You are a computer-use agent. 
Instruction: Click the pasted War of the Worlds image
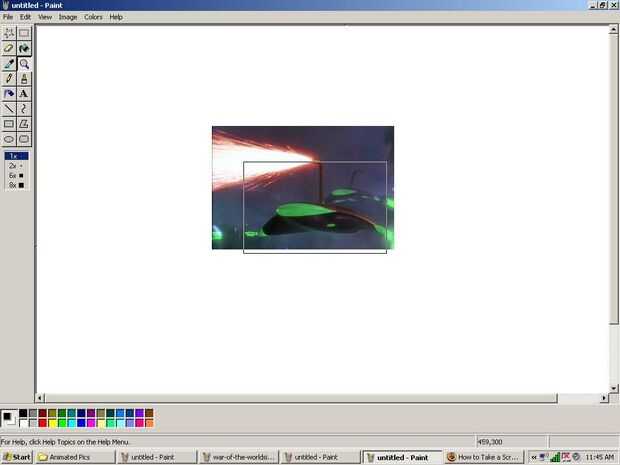[x=303, y=188]
